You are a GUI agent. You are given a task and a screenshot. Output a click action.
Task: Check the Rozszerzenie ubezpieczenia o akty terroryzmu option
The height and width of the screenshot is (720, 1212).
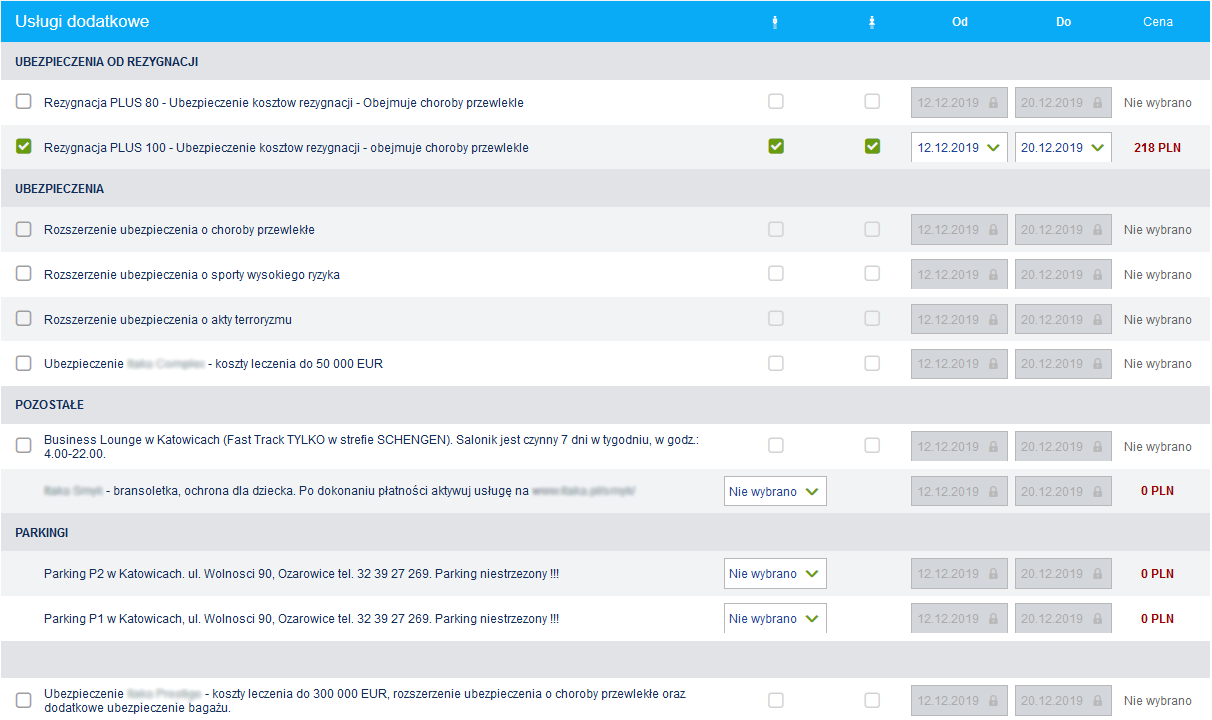(23, 318)
